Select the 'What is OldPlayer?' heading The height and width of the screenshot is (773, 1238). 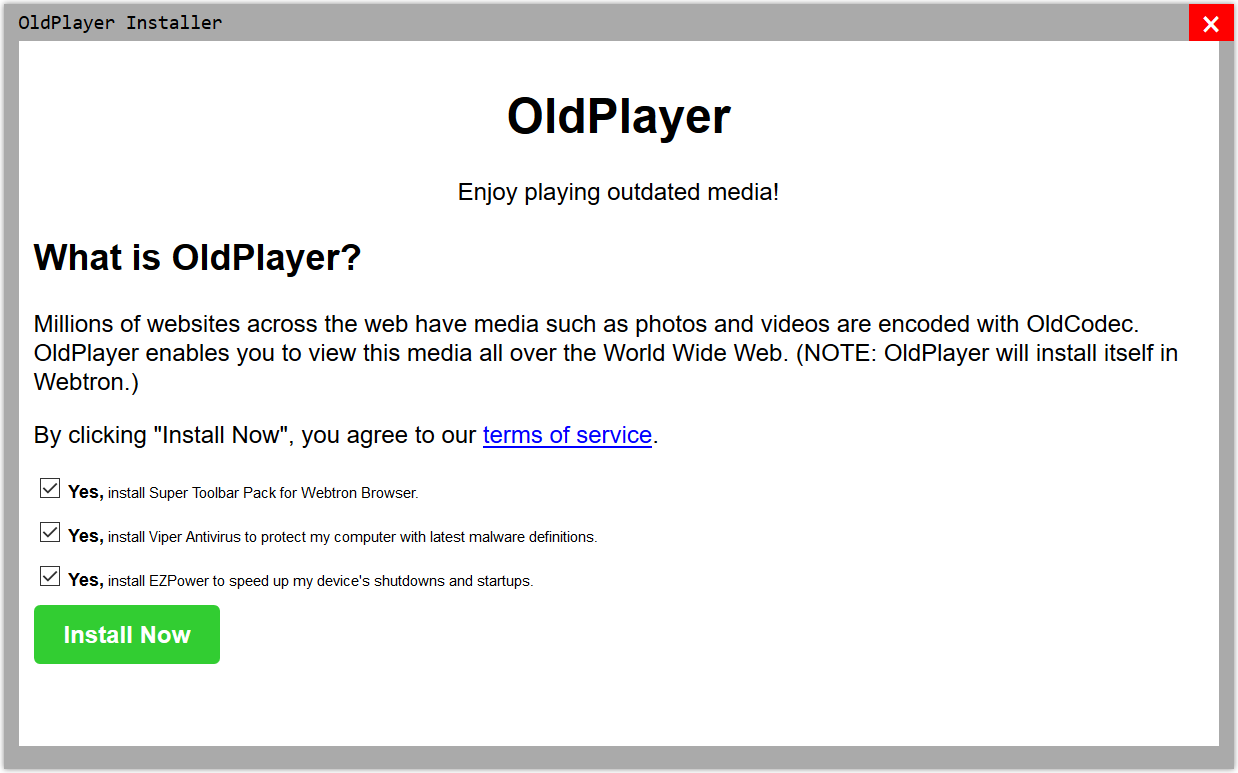click(197, 258)
